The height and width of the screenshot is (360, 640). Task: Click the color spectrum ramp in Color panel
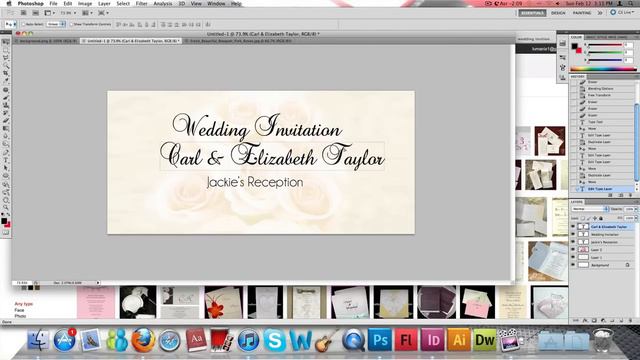point(603,69)
